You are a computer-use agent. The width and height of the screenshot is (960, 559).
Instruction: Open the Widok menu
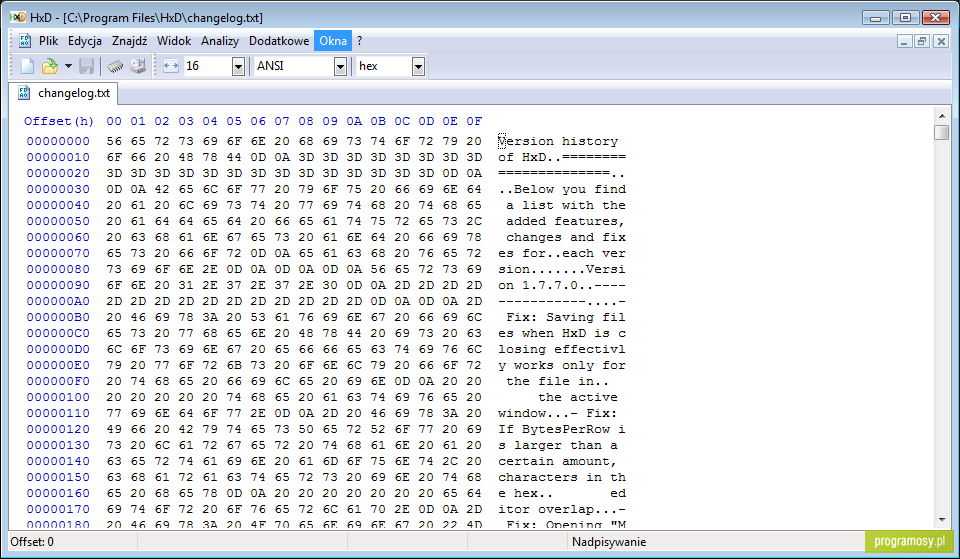pos(174,41)
